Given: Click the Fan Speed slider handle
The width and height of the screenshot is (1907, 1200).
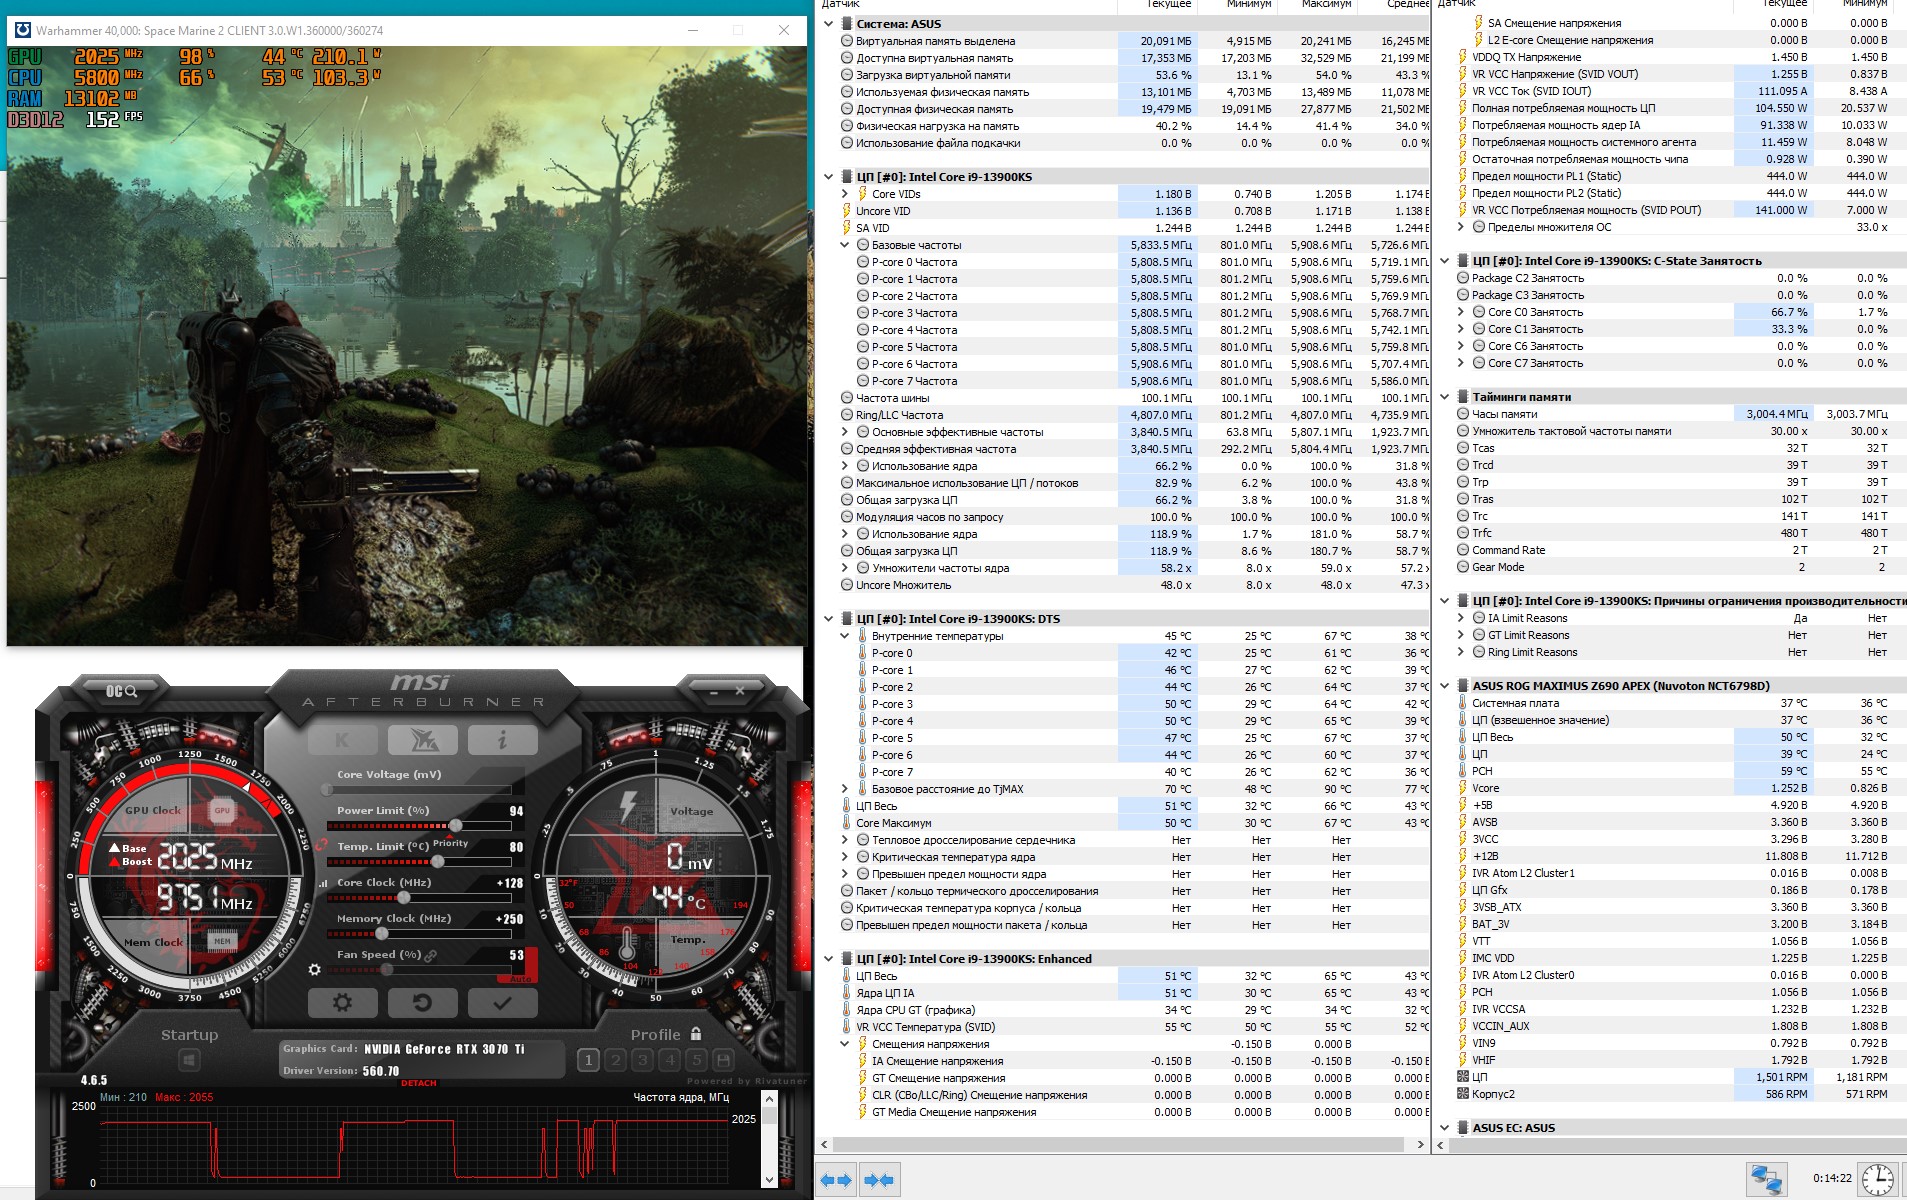Looking at the screenshot, I should [x=386, y=970].
